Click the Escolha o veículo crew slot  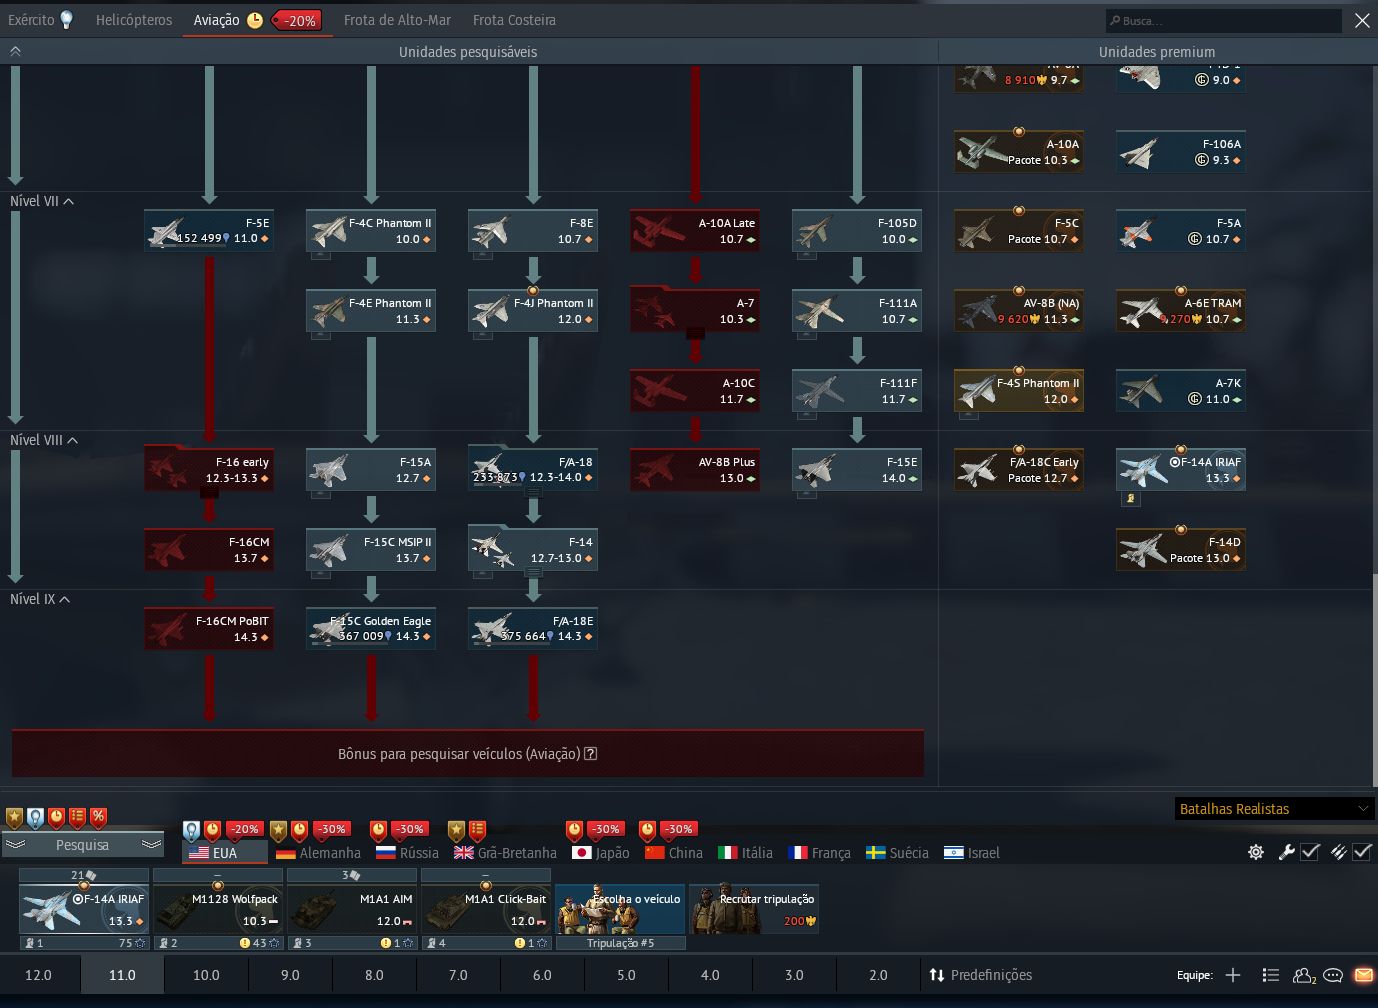(x=620, y=909)
